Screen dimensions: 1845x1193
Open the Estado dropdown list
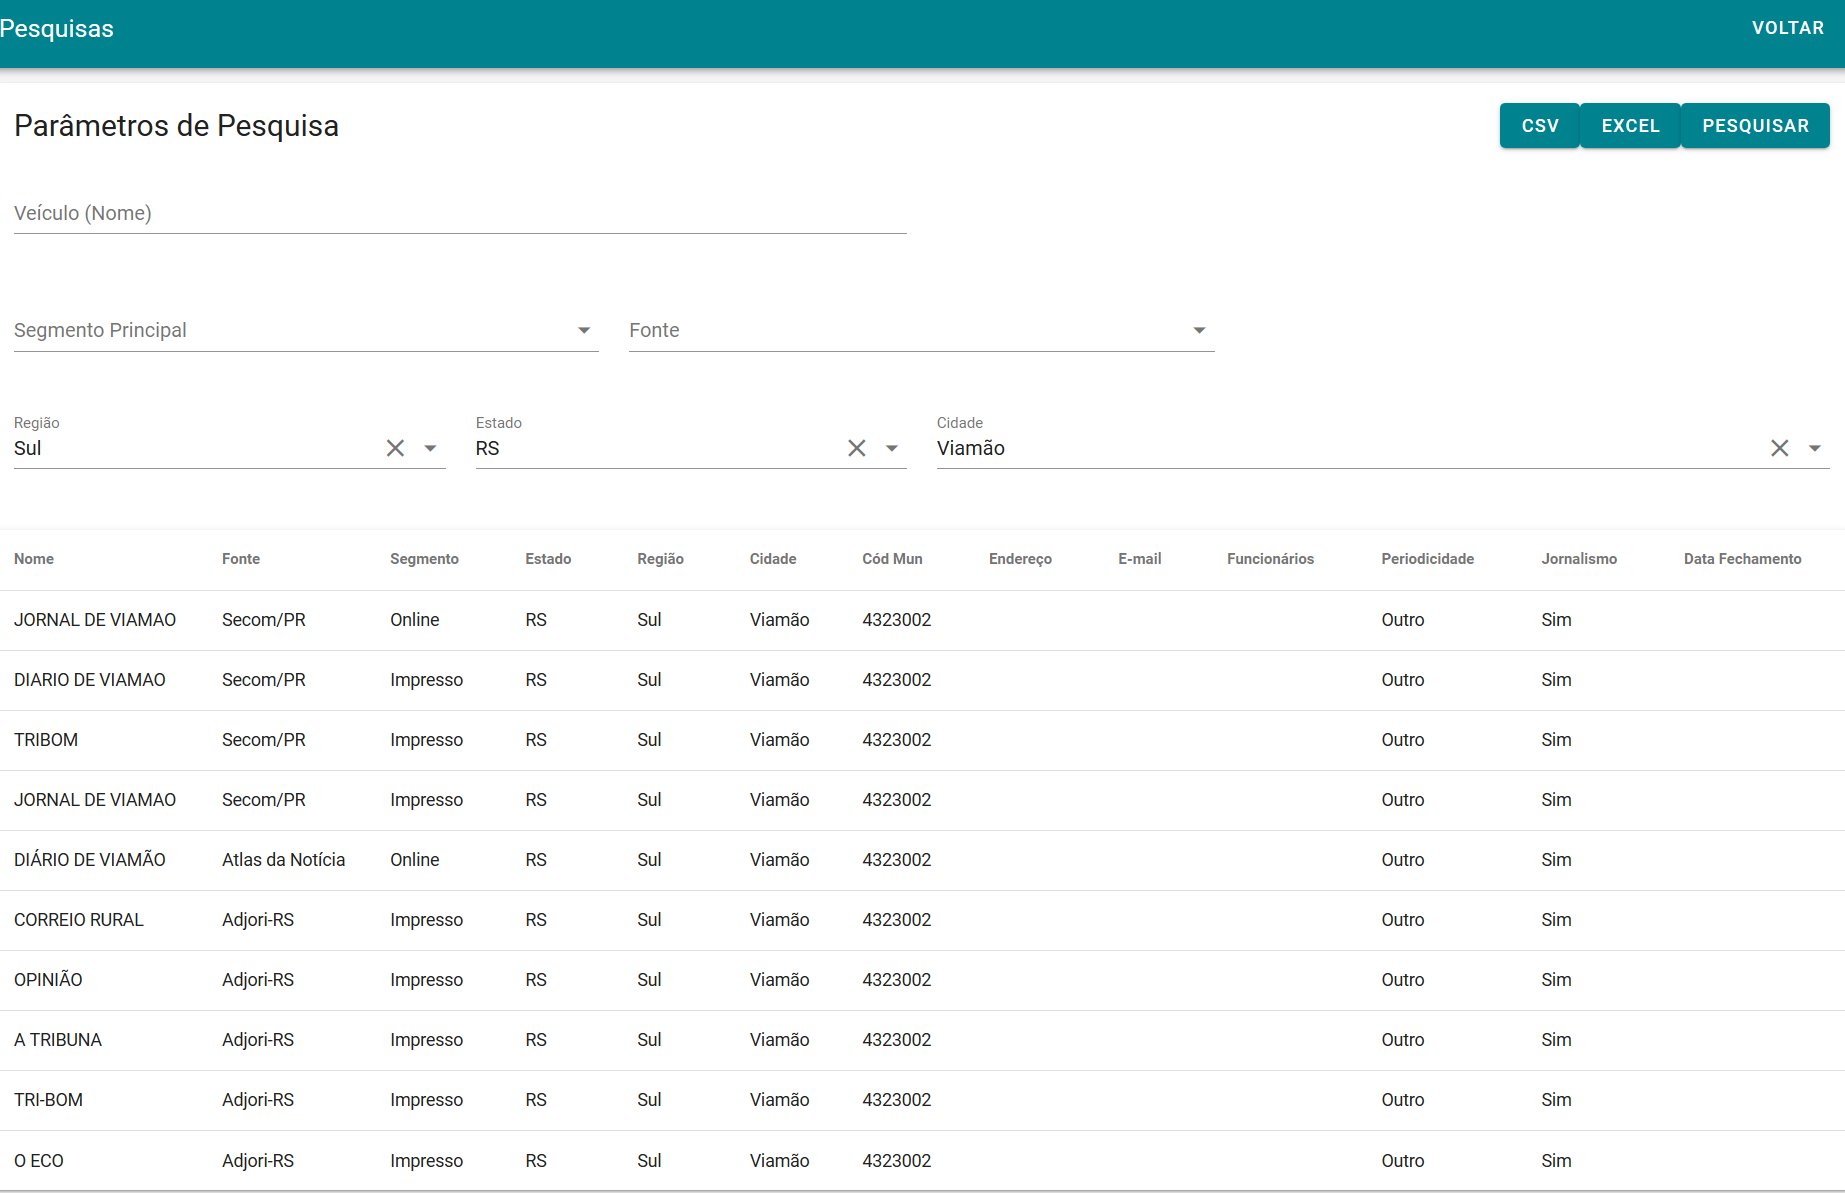[892, 448]
